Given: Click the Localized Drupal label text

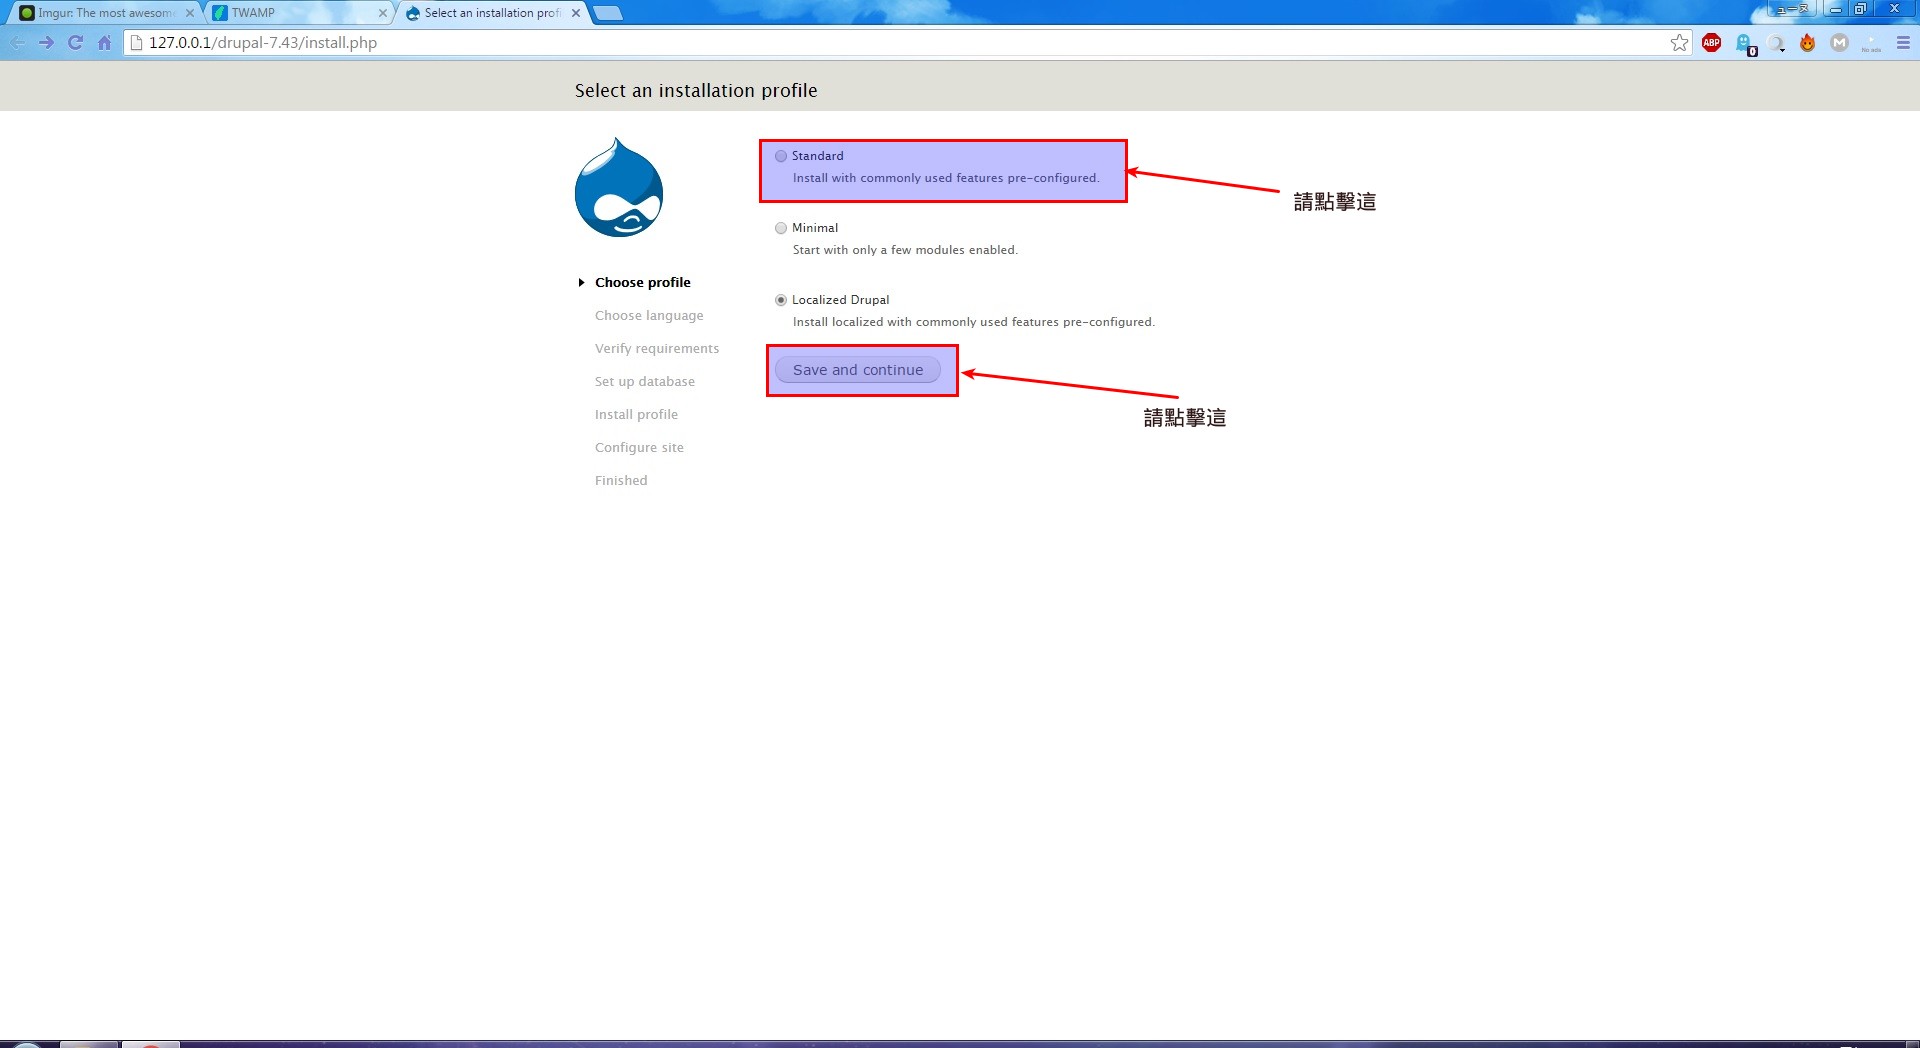Looking at the screenshot, I should (840, 300).
